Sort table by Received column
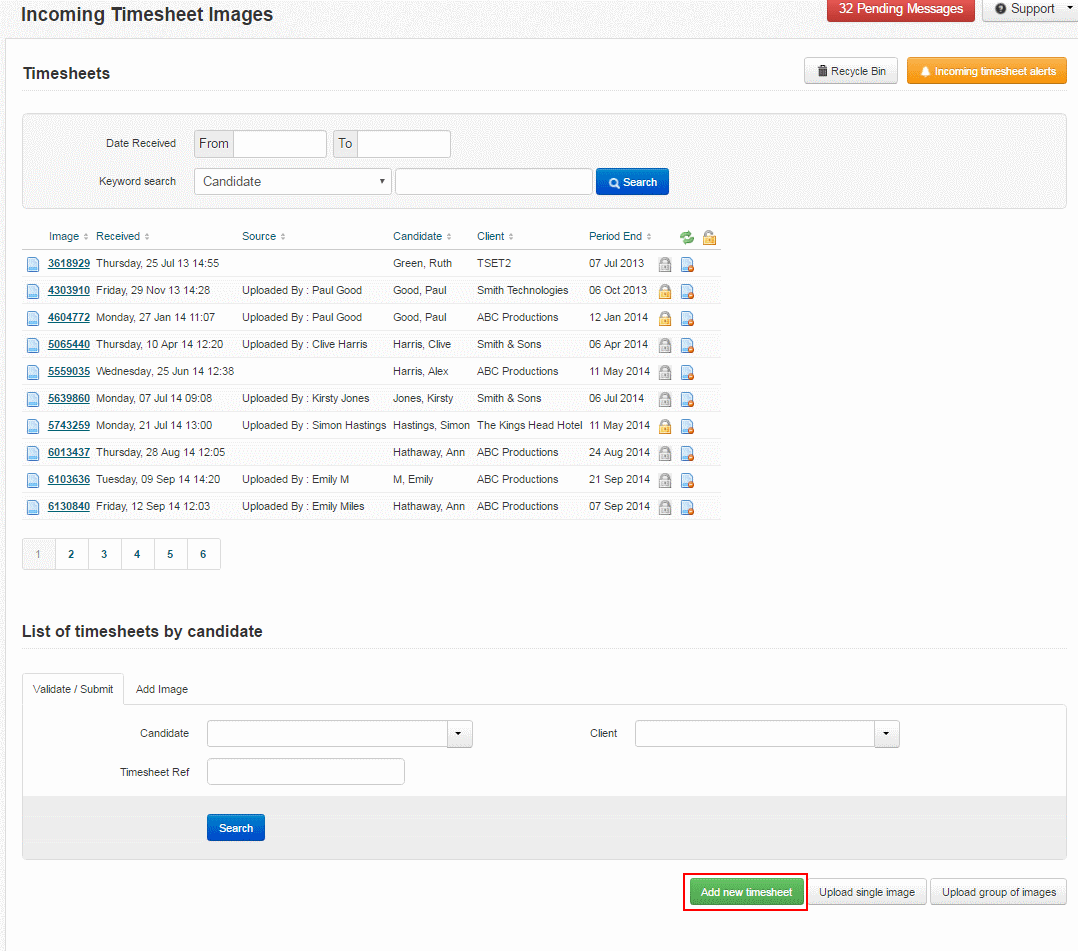 (122, 236)
